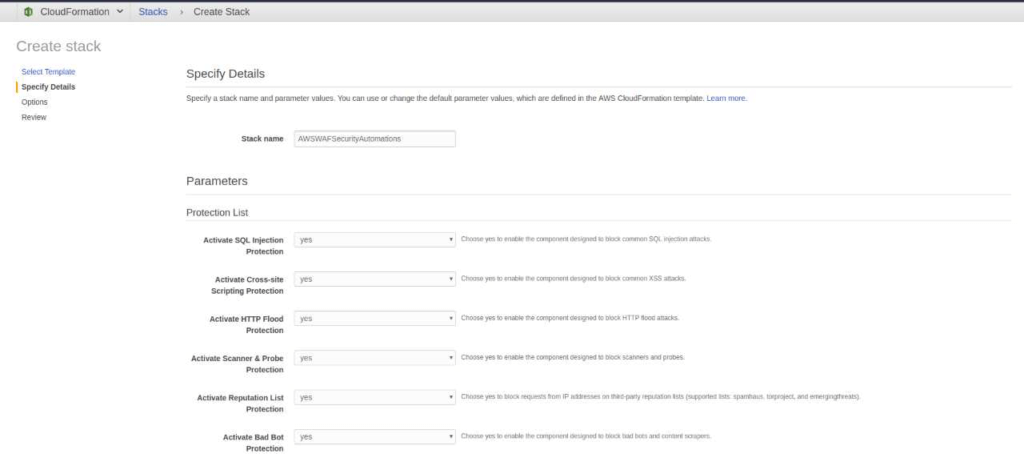Click the Parameters section heading
Viewport: 1024px width, 454px height.
point(217,182)
